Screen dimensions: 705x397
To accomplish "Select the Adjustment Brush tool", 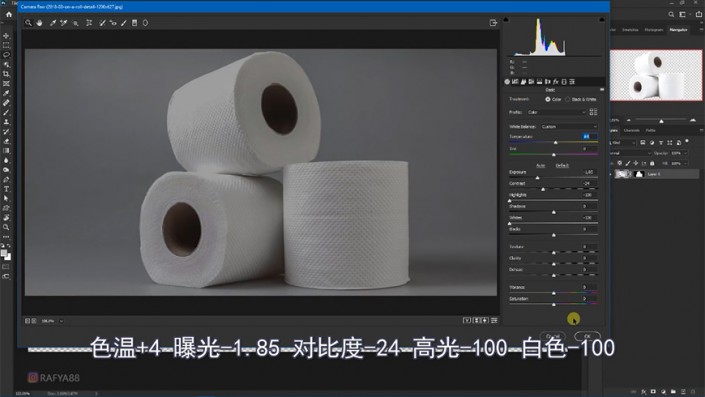I will 124,23.
